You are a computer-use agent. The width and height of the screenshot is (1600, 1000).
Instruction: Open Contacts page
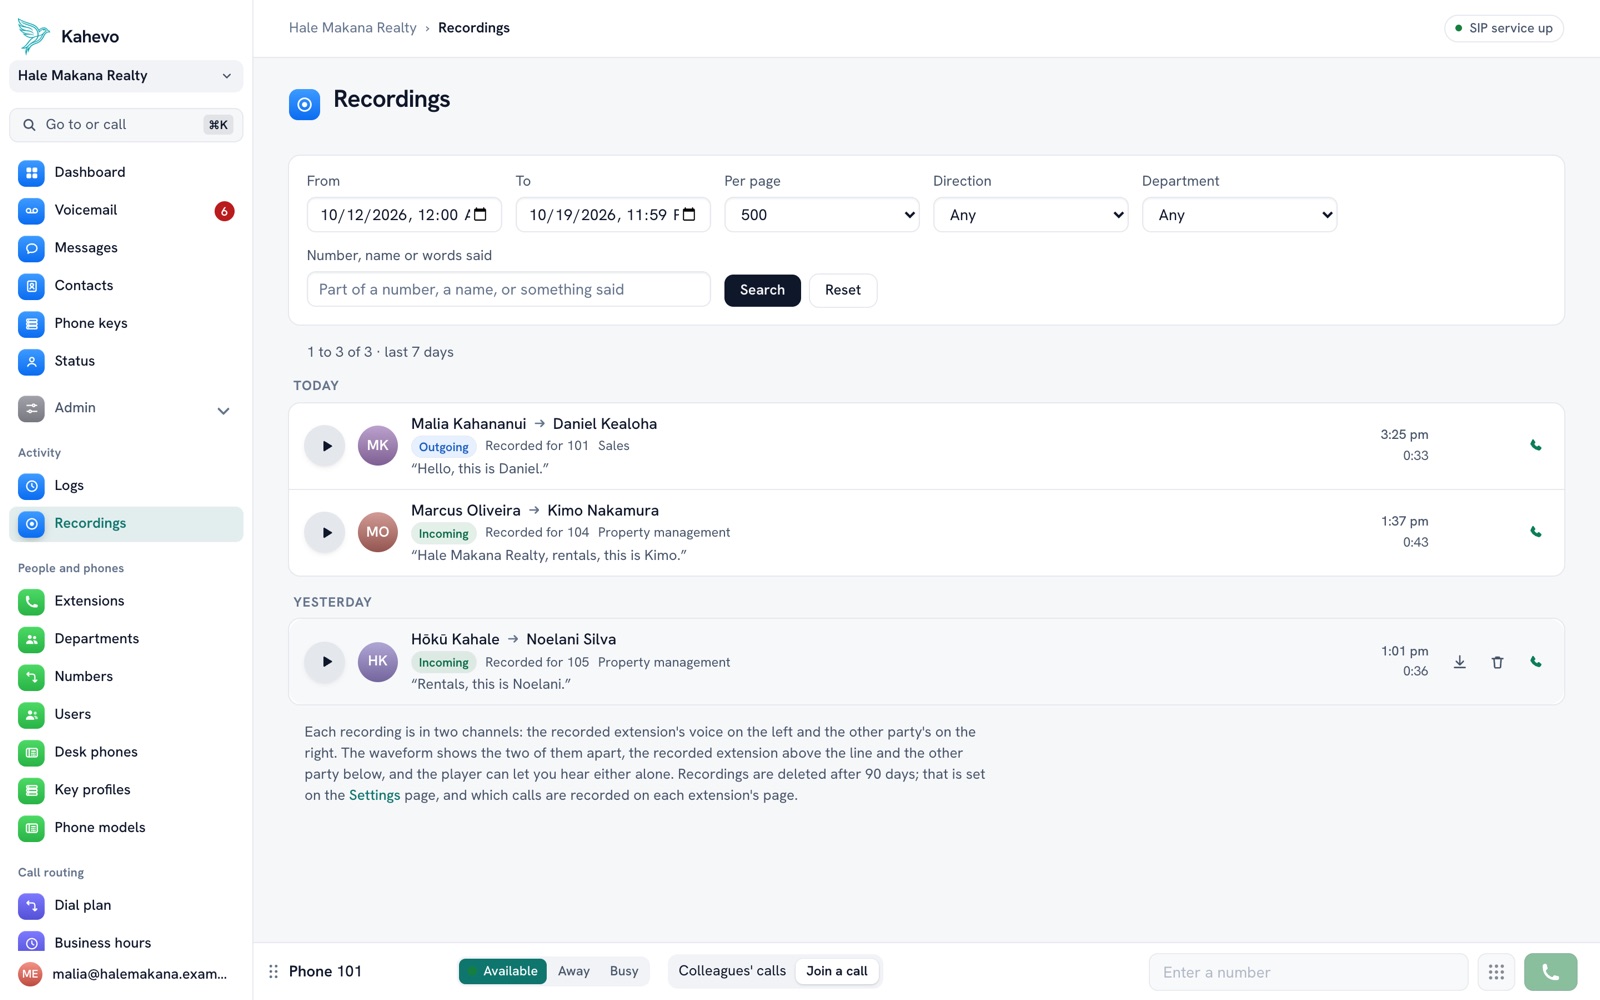pos(126,286)
